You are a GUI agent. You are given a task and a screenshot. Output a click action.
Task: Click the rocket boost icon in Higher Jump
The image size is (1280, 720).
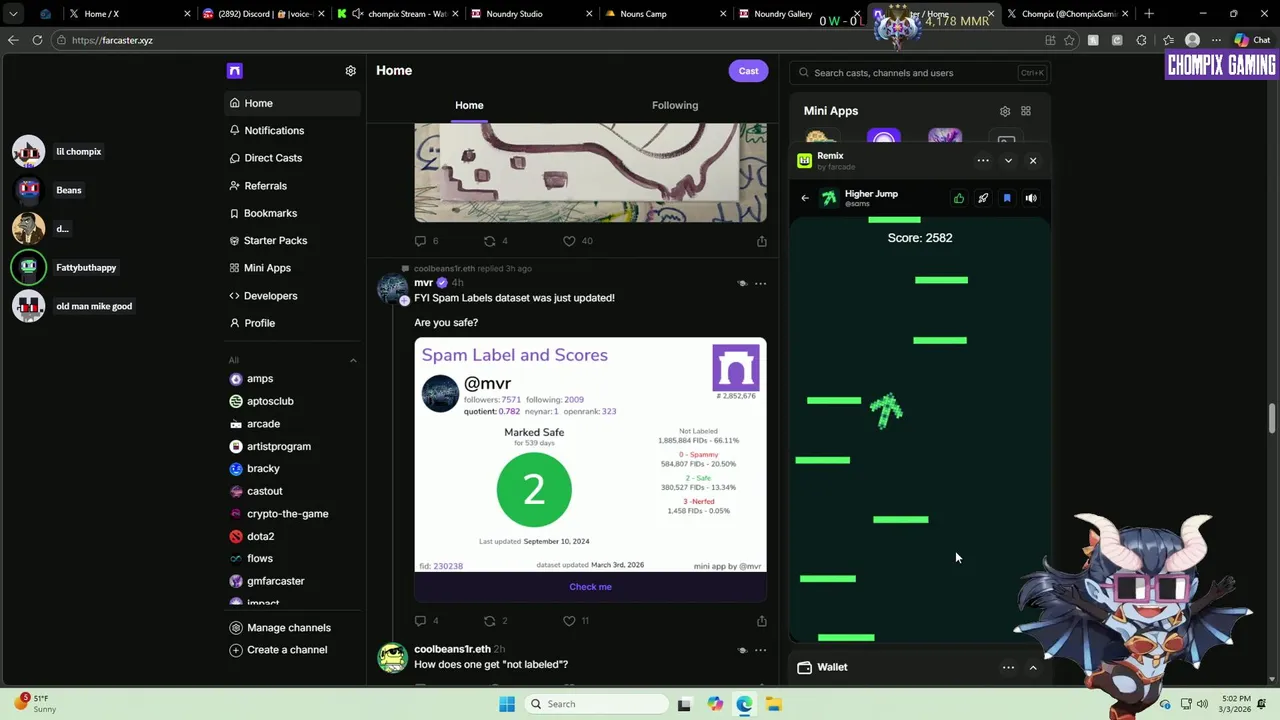coord(983,198)
